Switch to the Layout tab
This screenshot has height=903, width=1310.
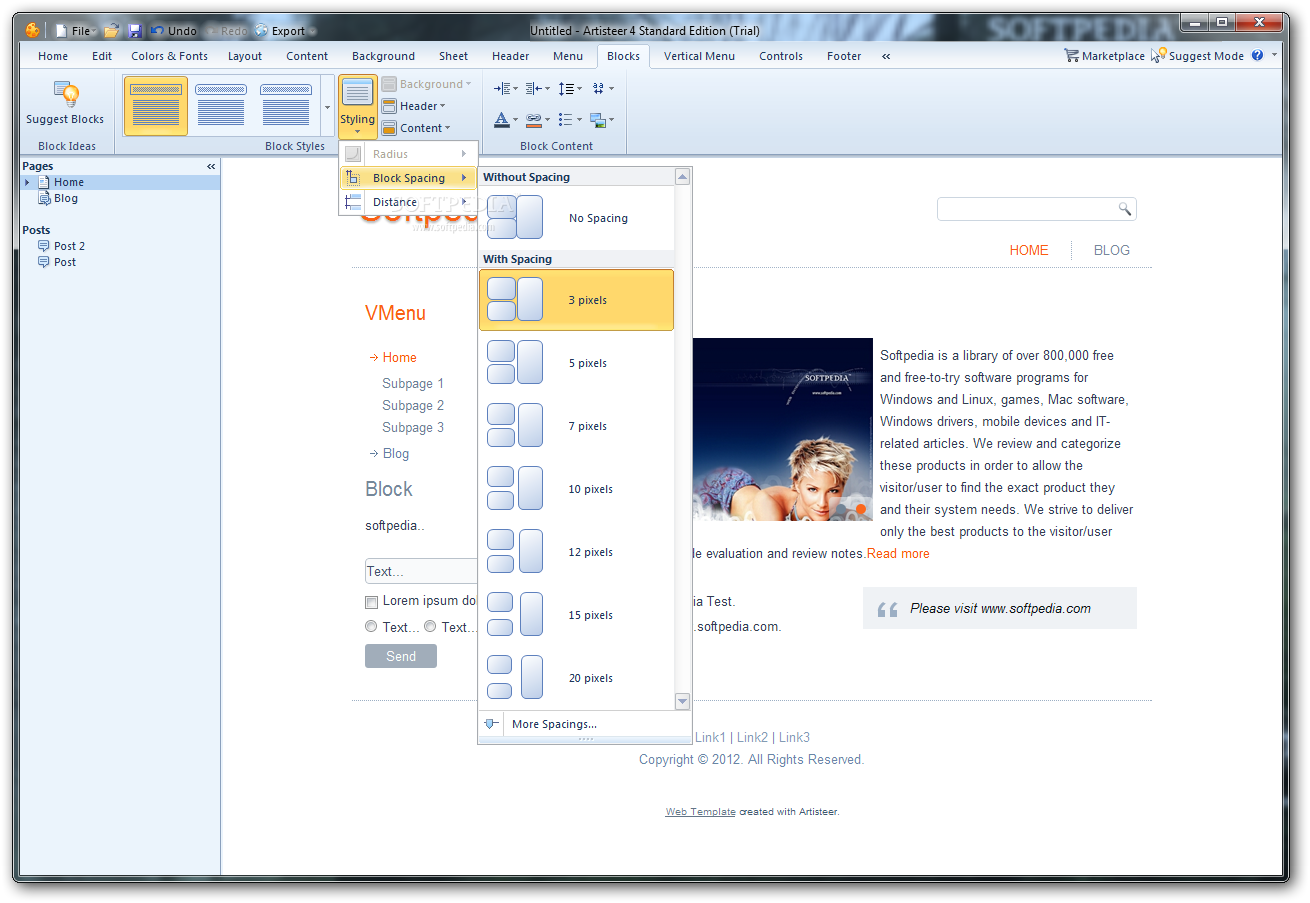tap(244, 56)
